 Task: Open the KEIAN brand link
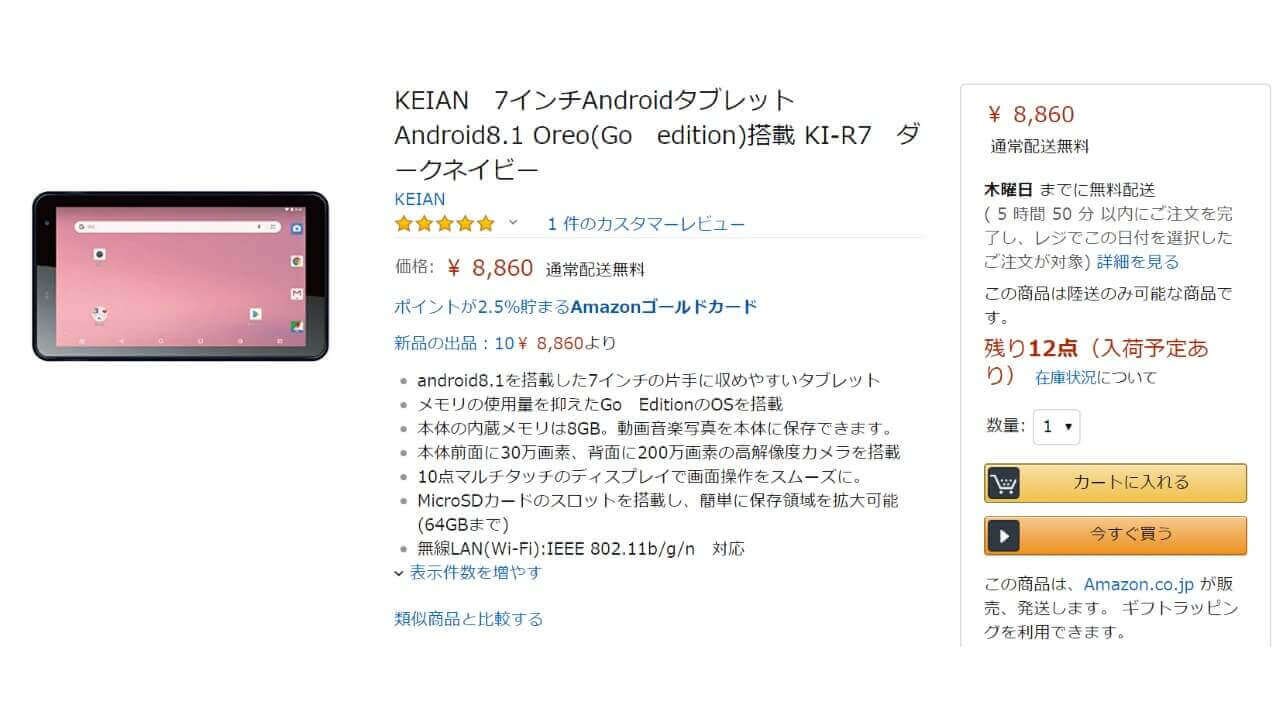coord(420,198)
